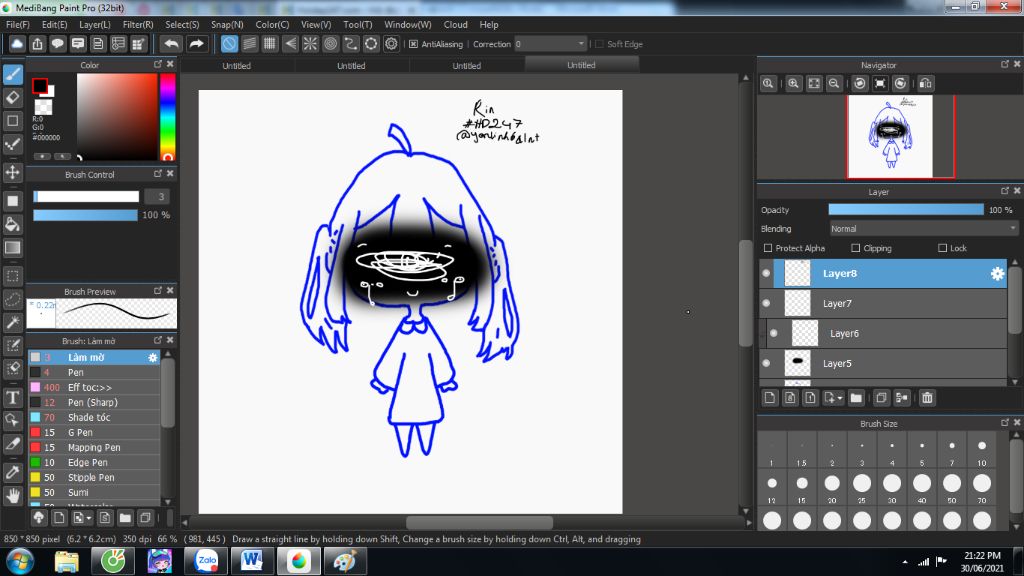Image resolution: width=1024 pixels, height=576 pixels.
Task: Open the Window menu
Action: point(408,25)
